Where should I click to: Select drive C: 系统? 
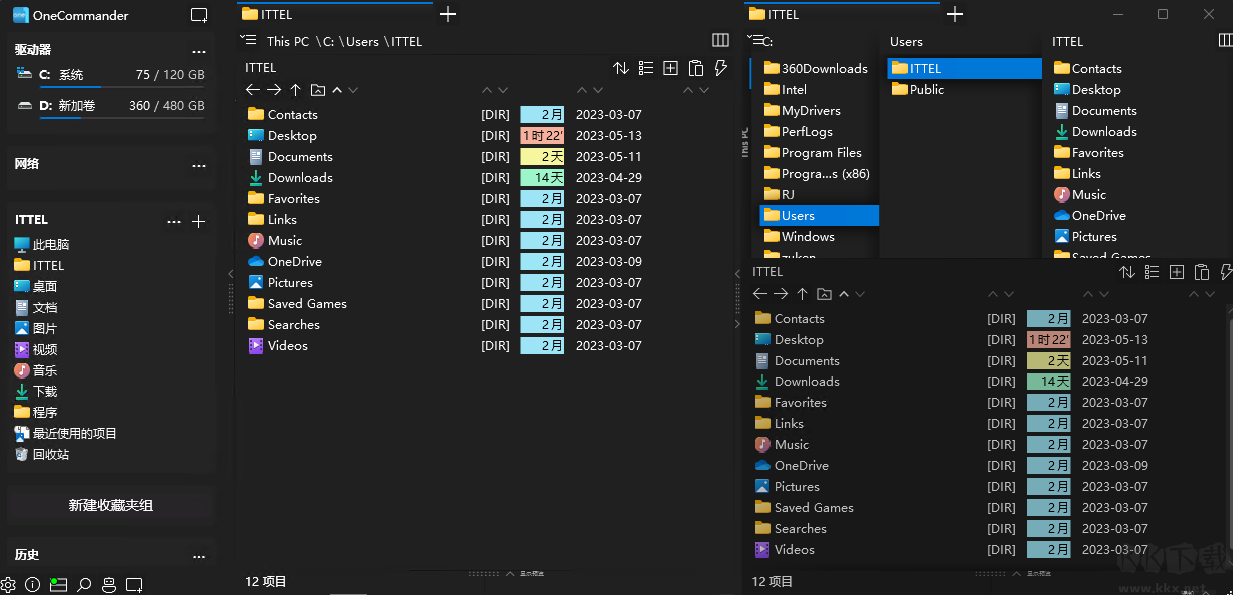point(111,76)
